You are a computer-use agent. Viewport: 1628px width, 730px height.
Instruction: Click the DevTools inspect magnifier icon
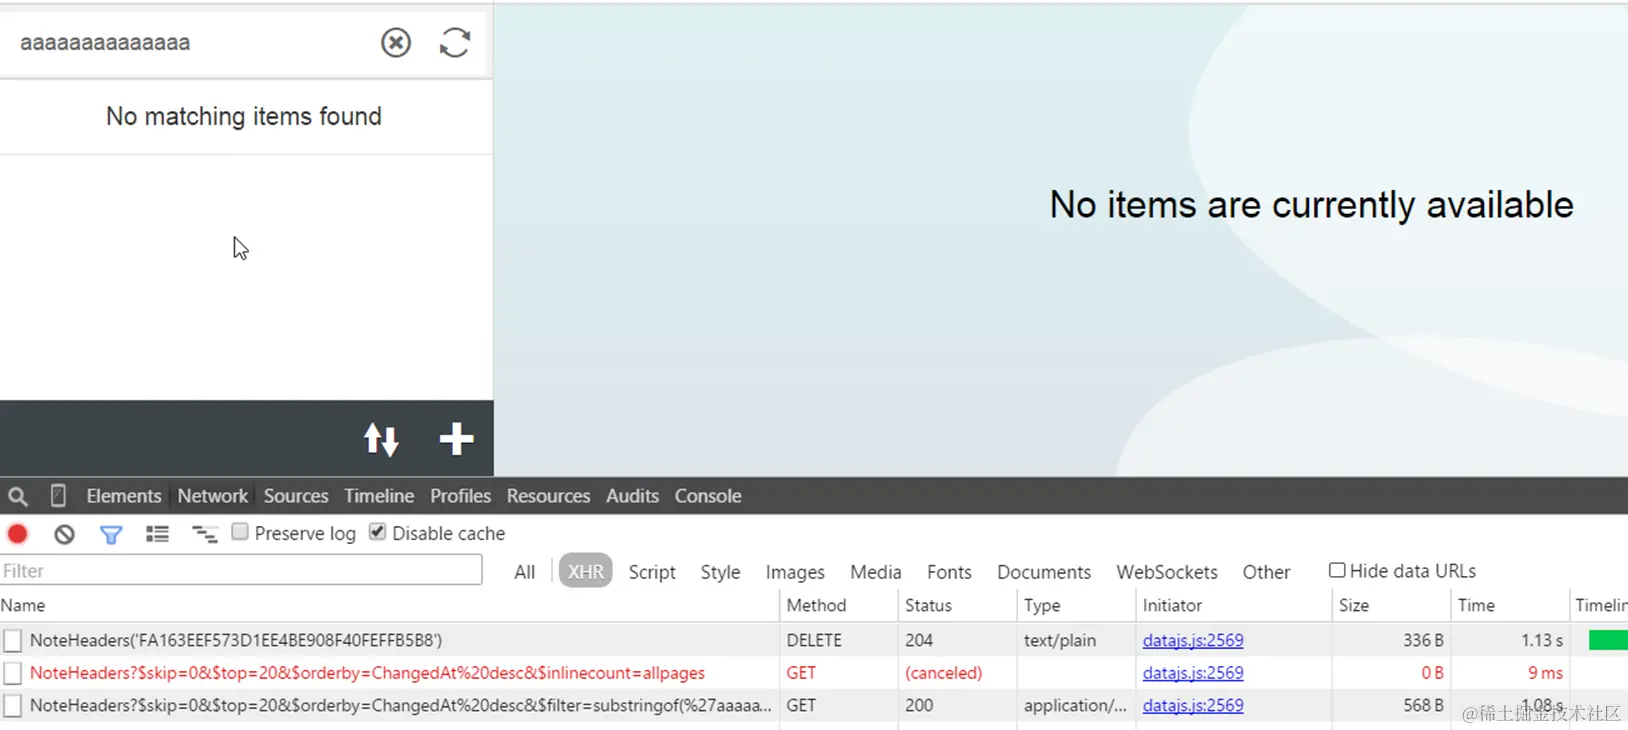tap(18, 496)
